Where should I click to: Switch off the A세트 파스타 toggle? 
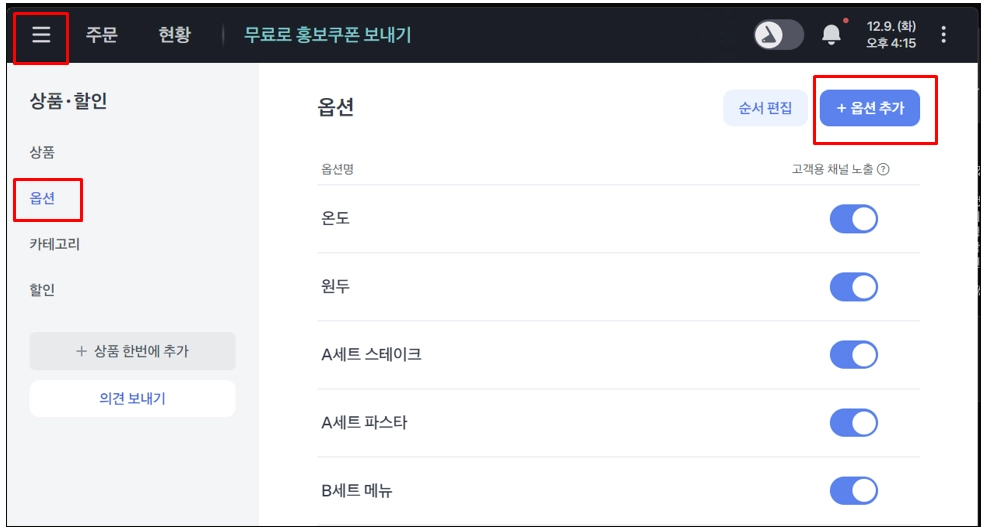coord(854,423)
